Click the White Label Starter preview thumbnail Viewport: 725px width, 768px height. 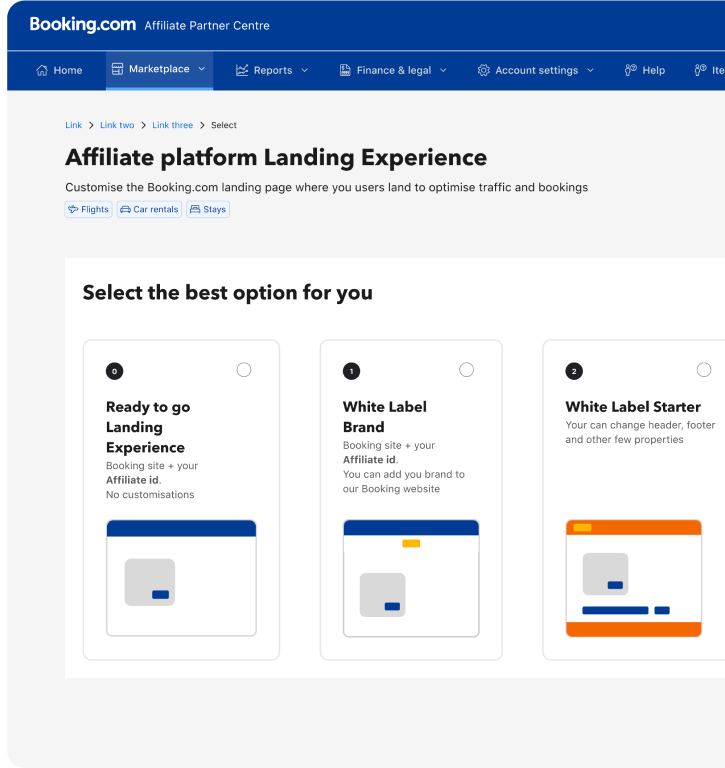pos(633,577)
